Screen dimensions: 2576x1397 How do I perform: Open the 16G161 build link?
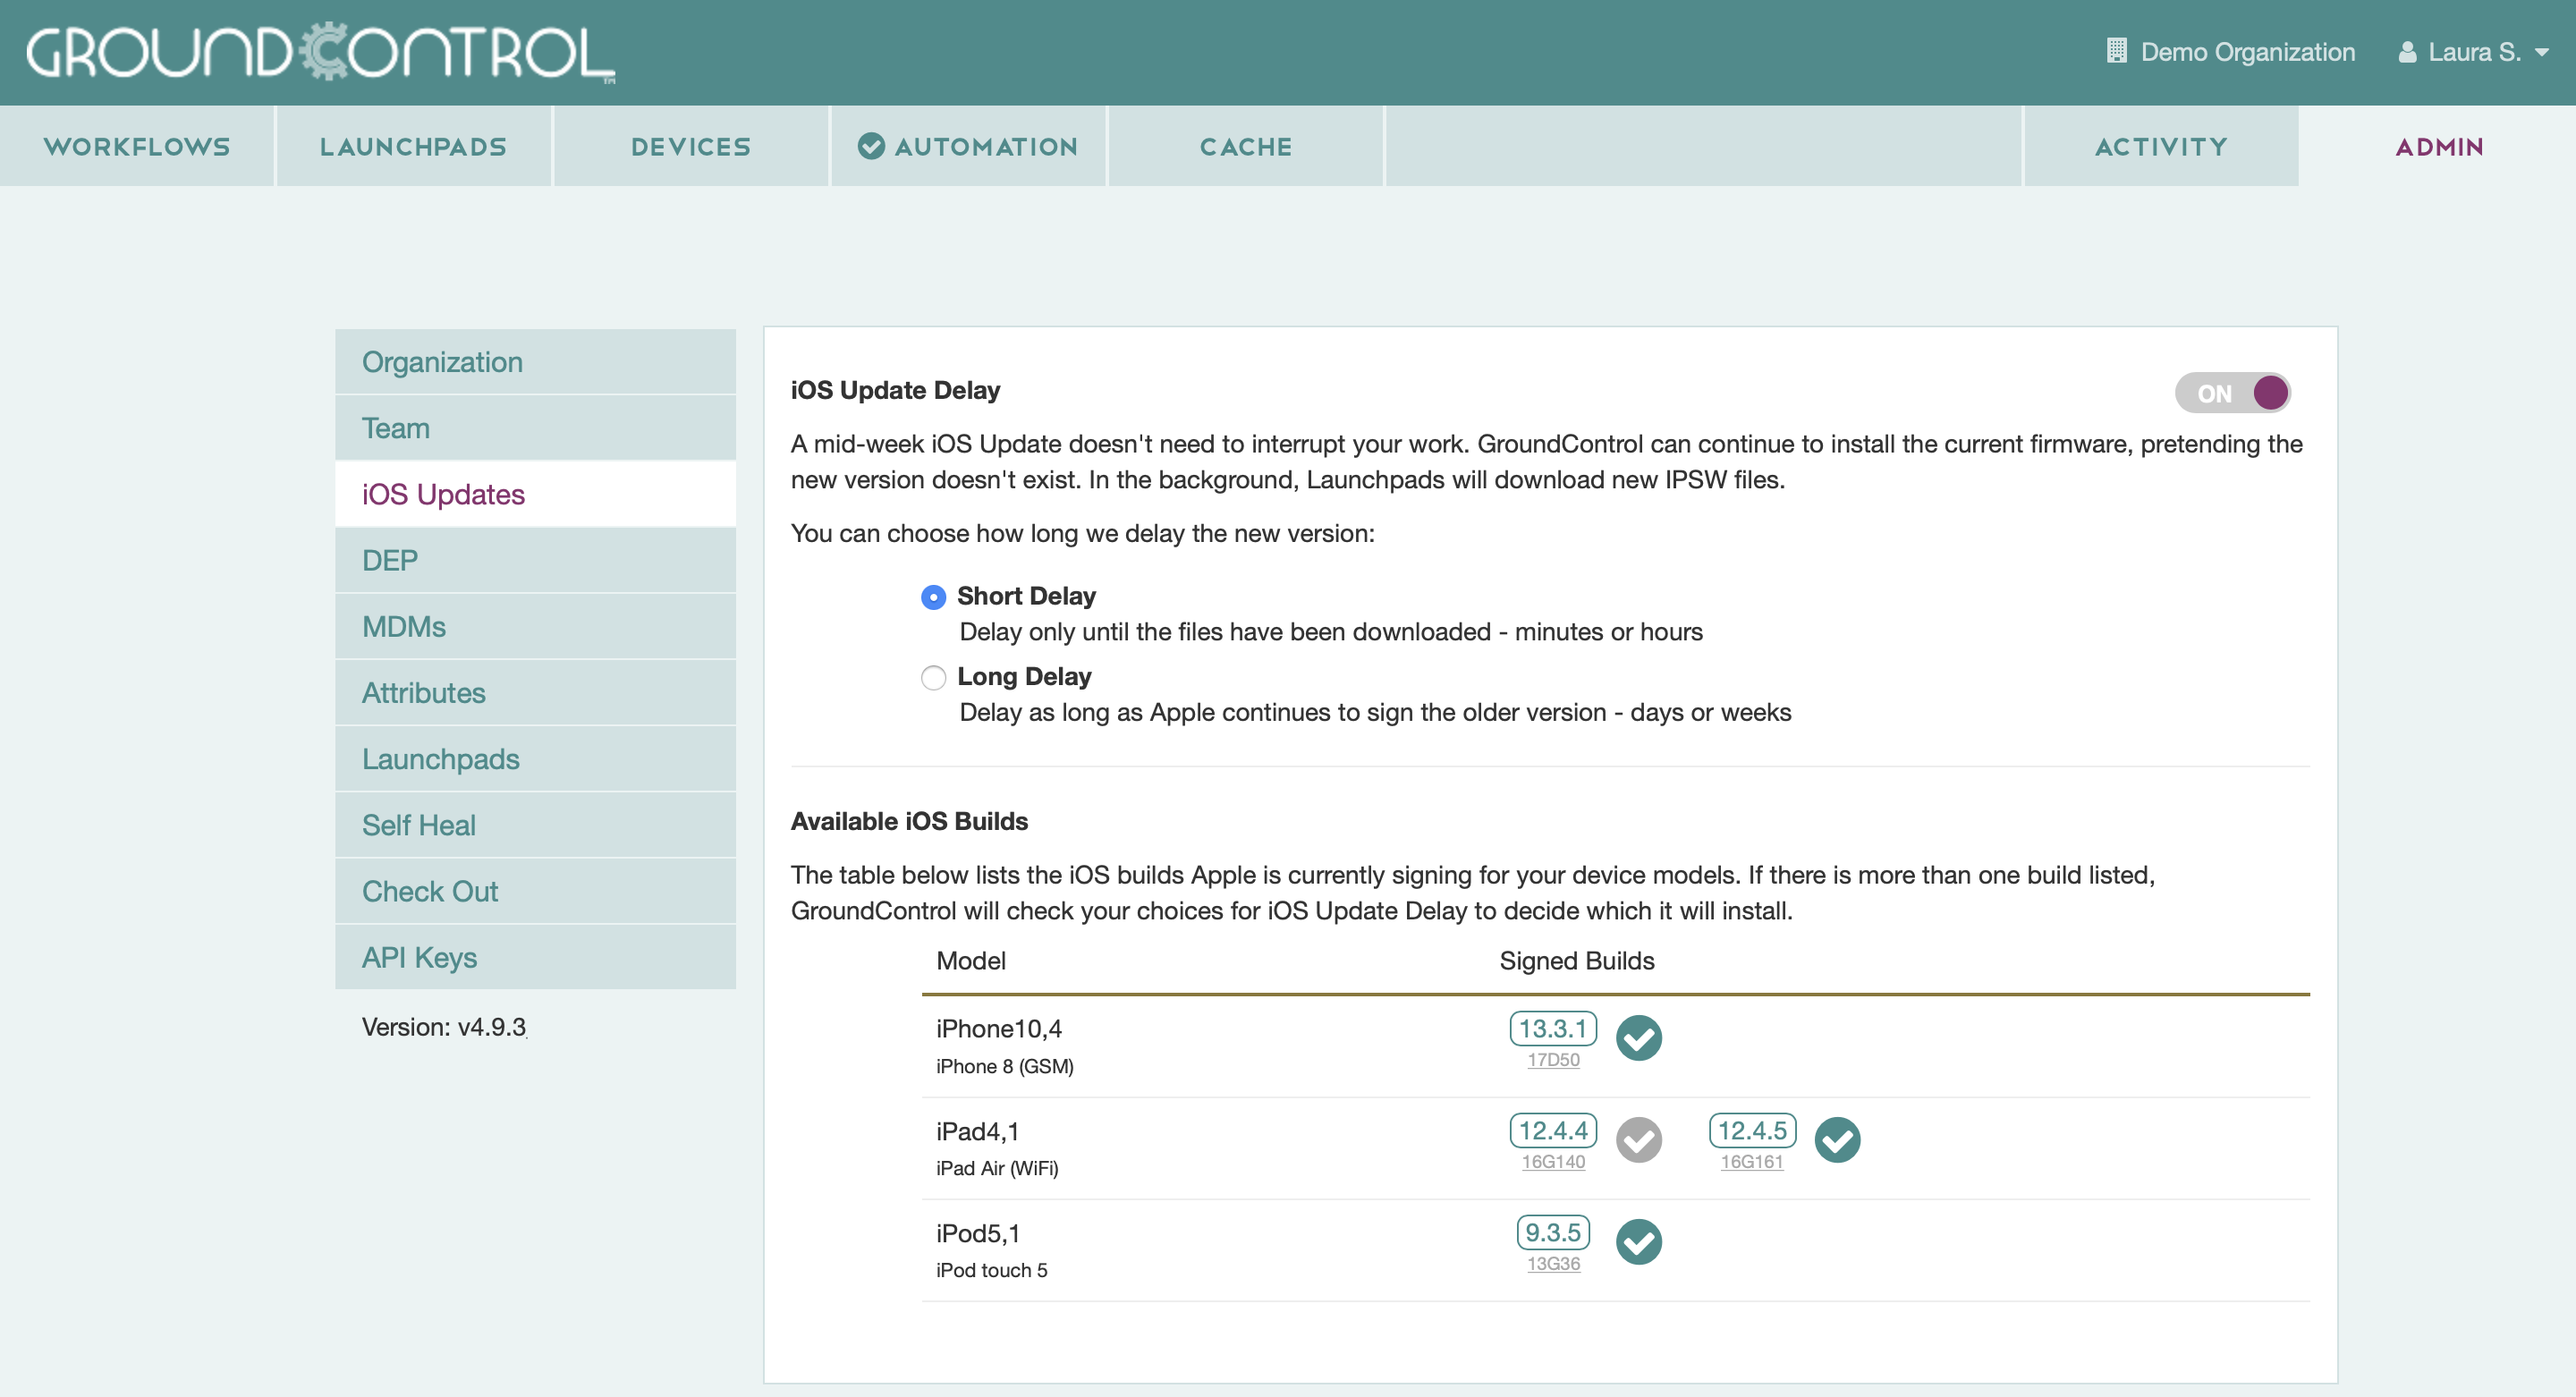point(1752,1162)
